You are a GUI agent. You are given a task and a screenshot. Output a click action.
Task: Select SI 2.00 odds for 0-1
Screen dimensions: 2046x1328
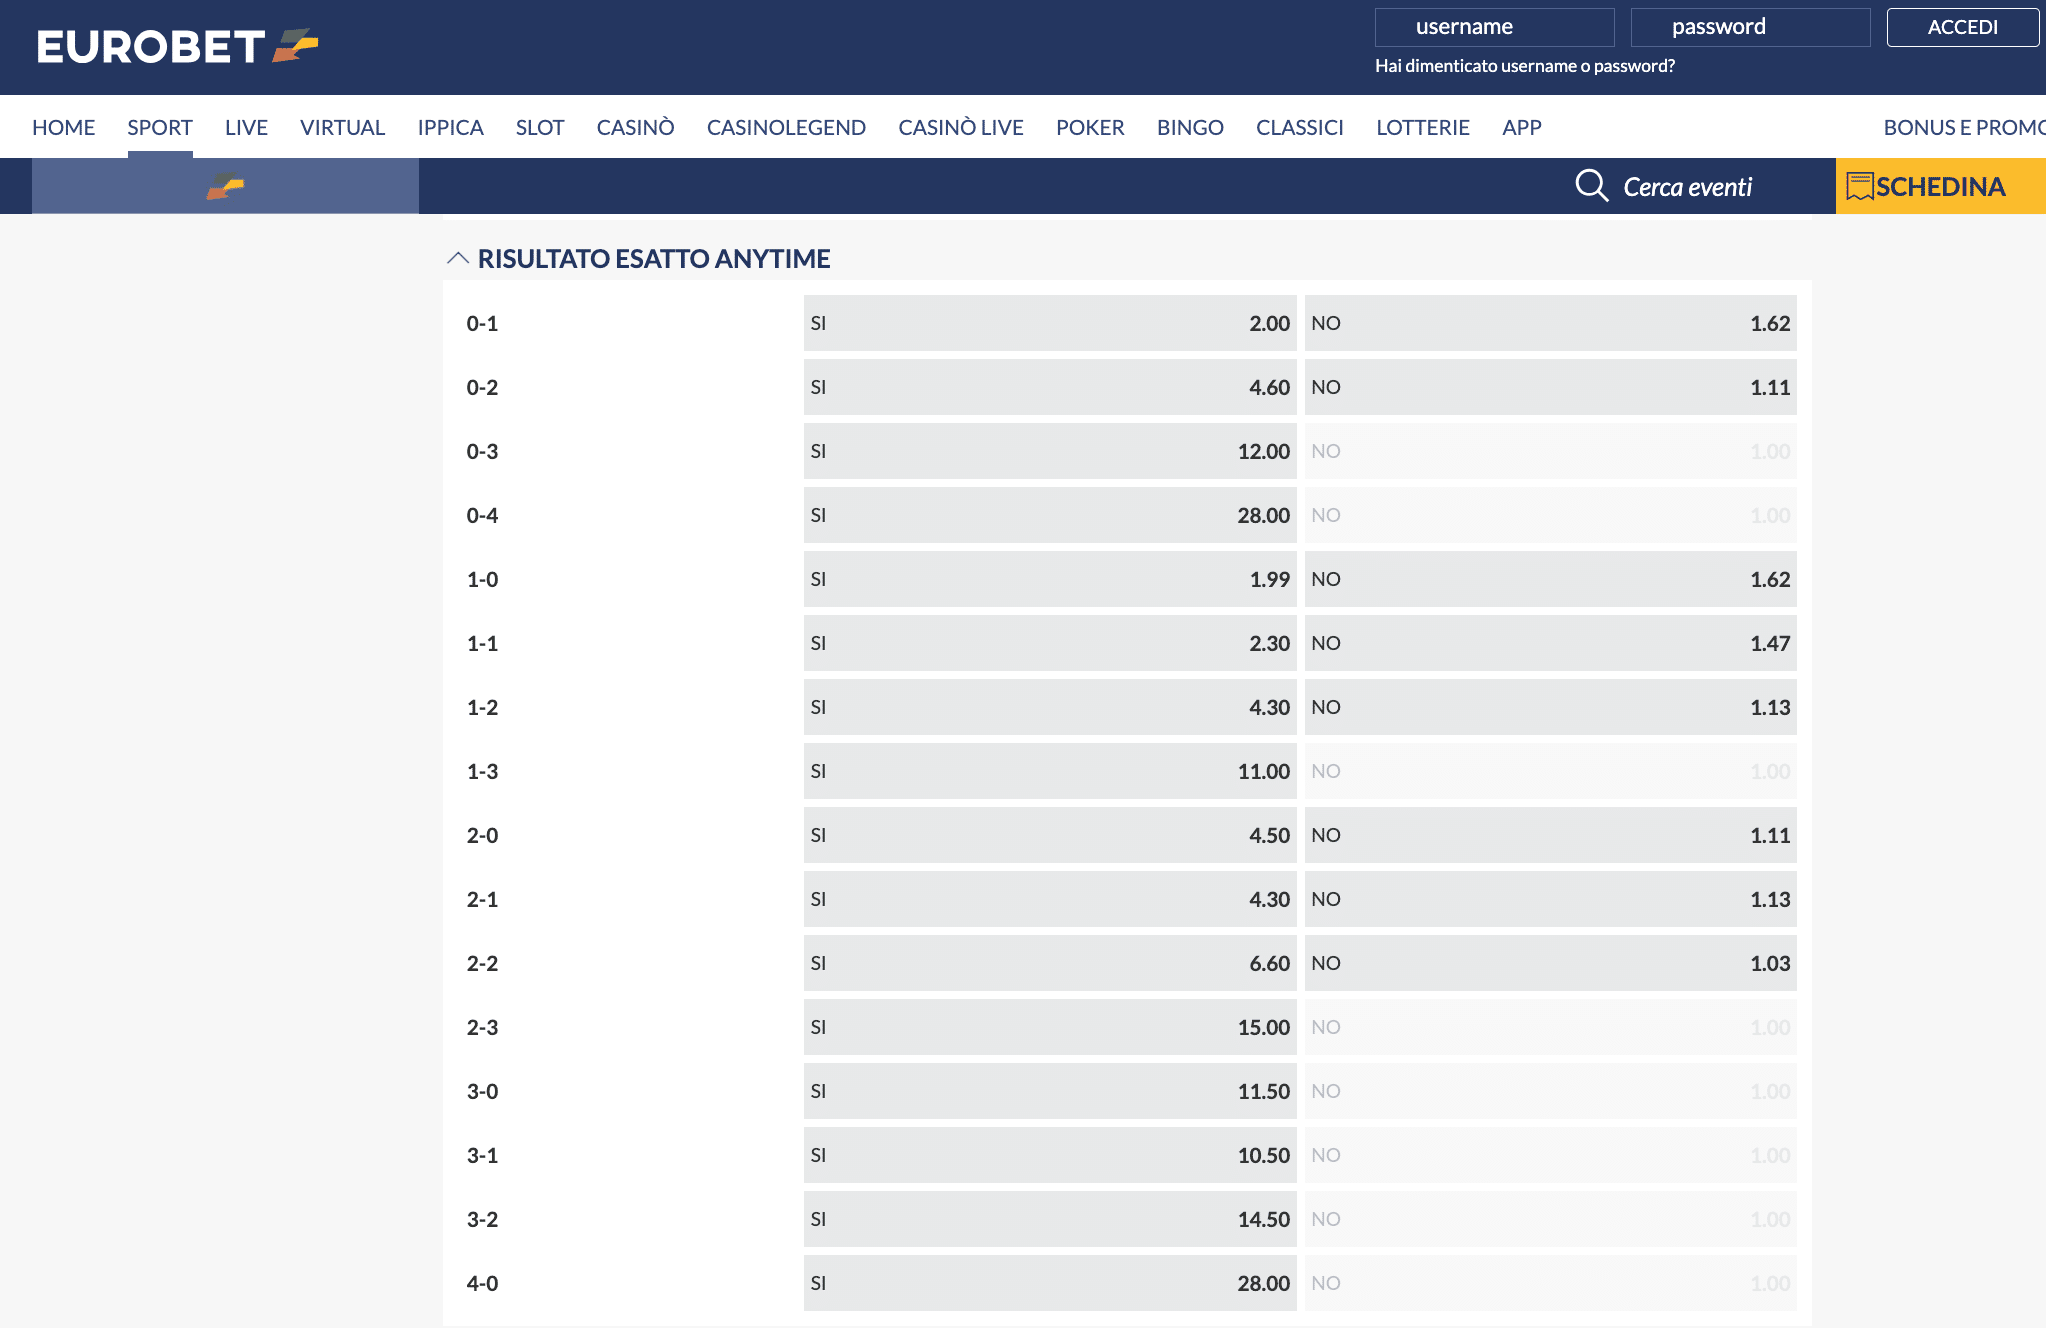coord(1049,323)
